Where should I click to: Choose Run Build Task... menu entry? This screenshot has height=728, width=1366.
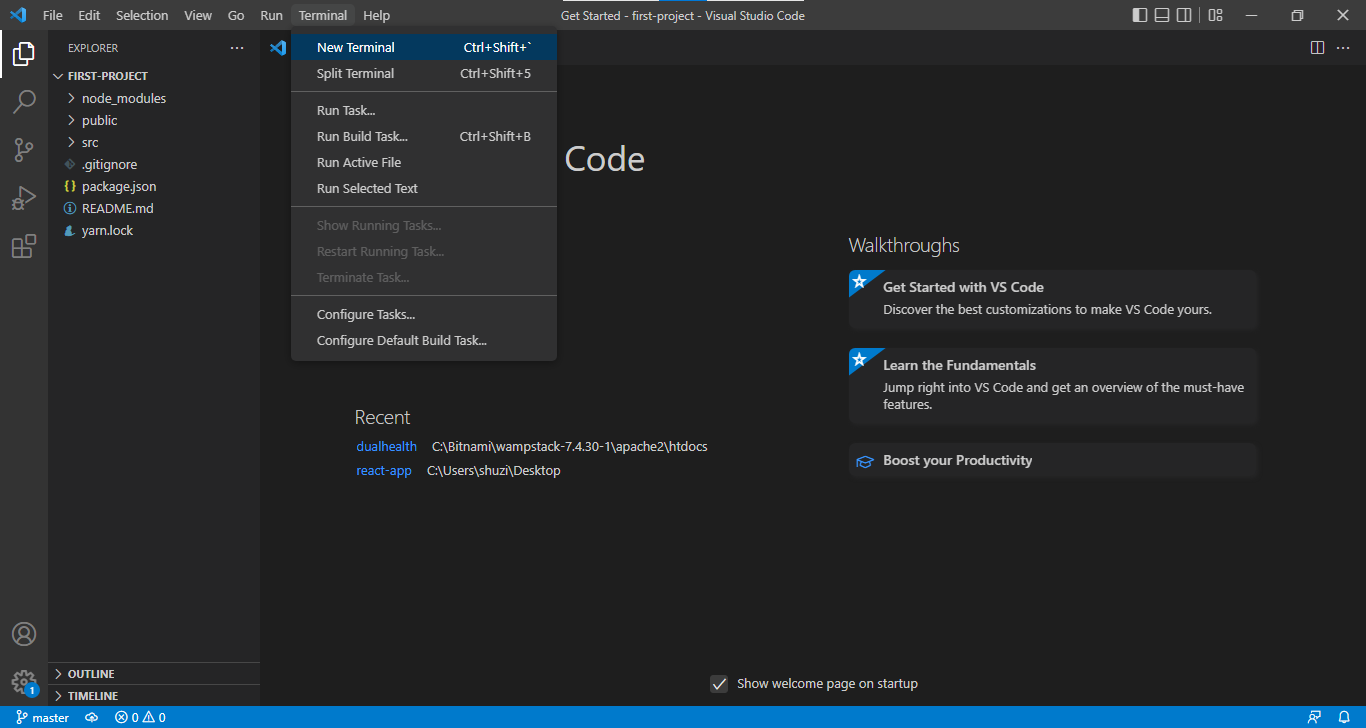[x=424, y=136]
